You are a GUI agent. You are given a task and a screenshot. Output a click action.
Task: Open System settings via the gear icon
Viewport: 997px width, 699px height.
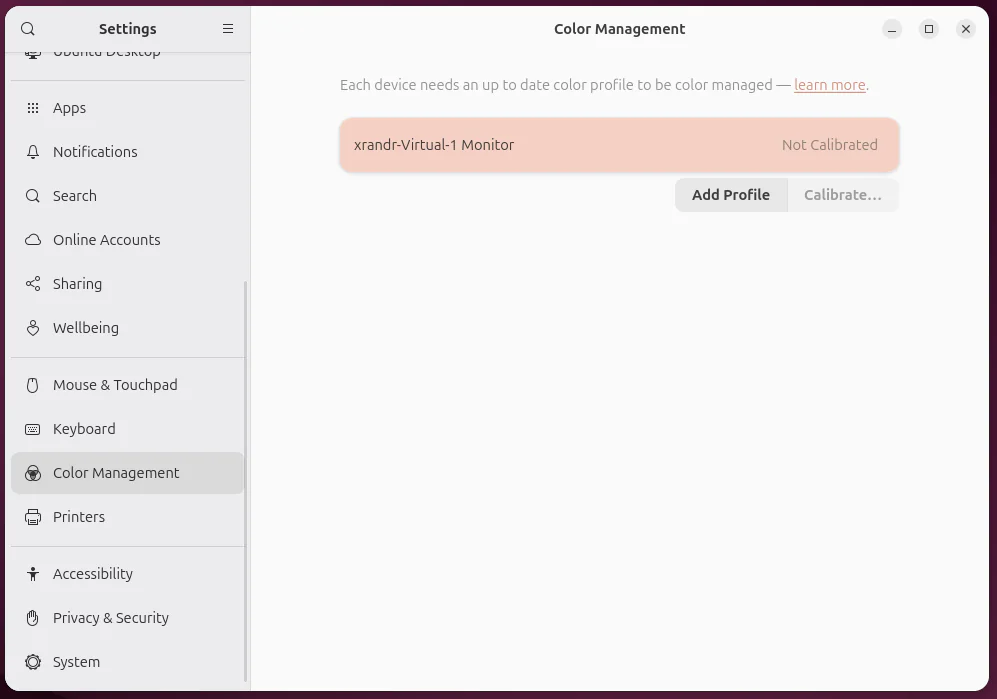(32, 661)
